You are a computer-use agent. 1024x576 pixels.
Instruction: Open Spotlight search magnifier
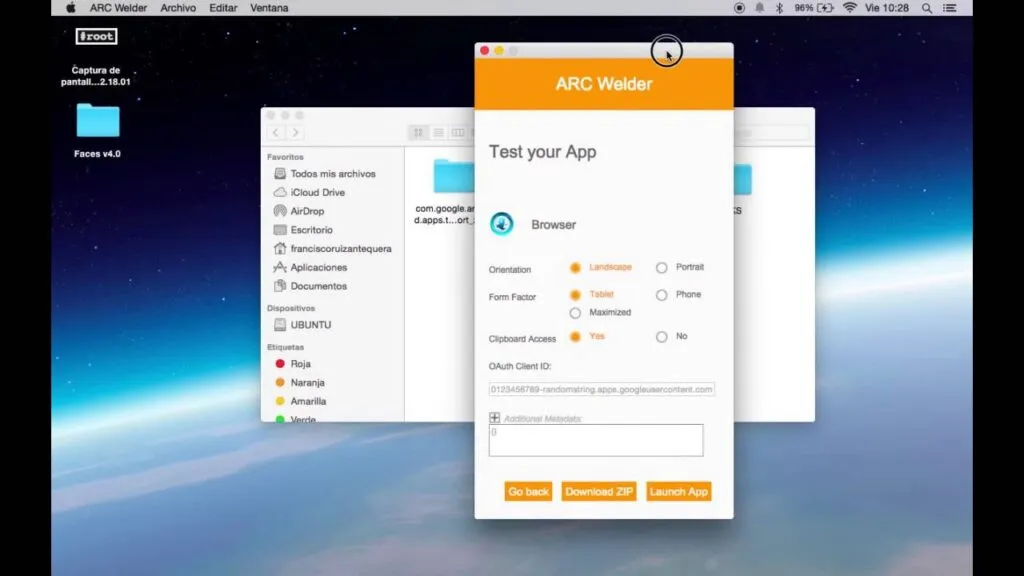pyautogui.click(x=927, y=8)
